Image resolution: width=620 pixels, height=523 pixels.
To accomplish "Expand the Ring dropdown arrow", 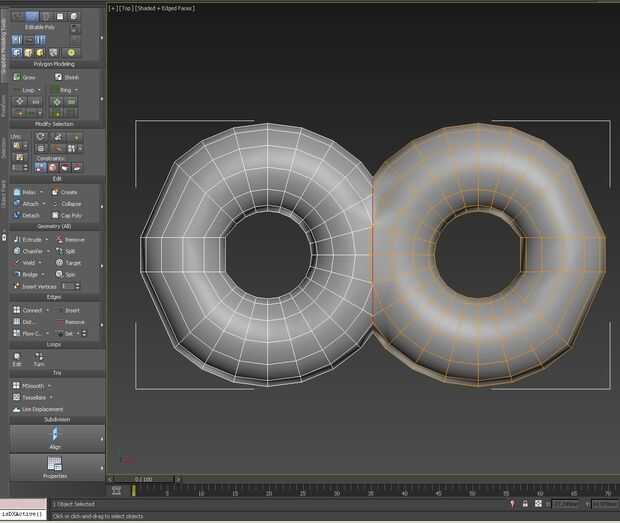I will coord(78,90).
